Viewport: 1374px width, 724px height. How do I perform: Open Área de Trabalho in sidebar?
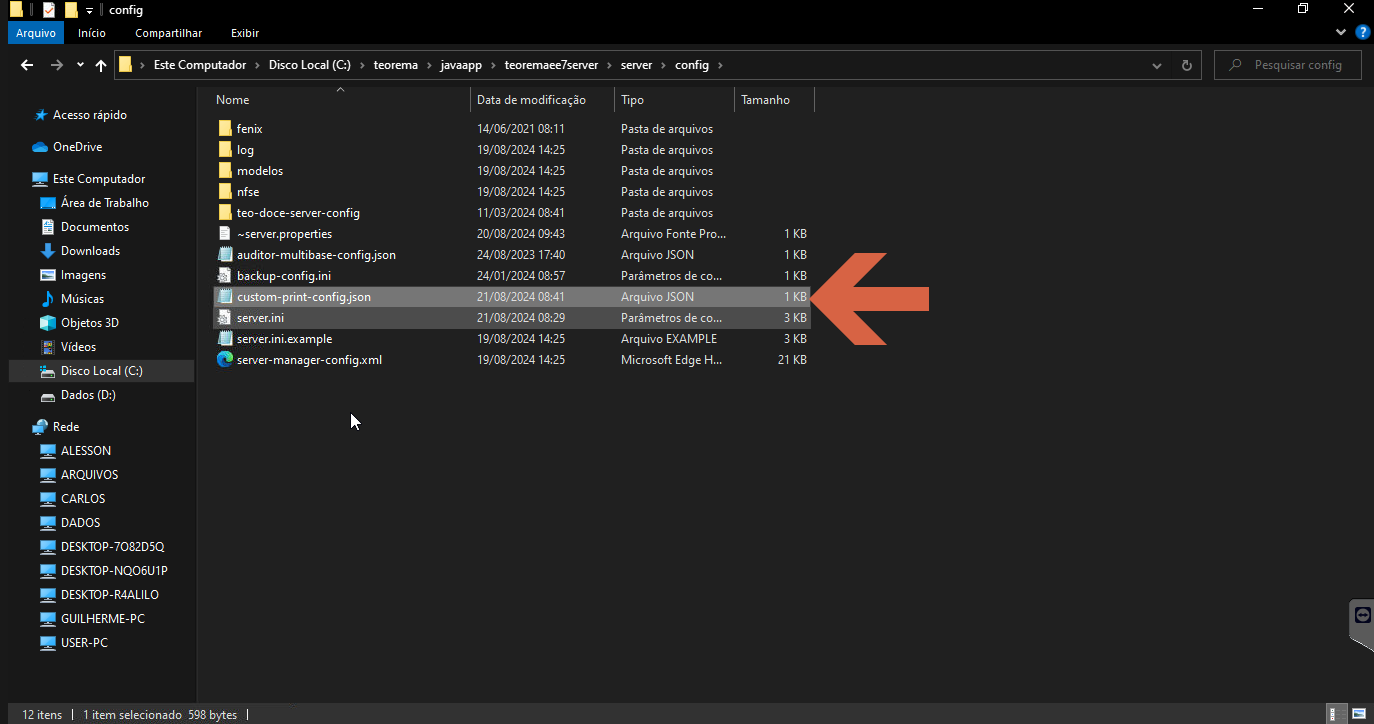(104, 203)
